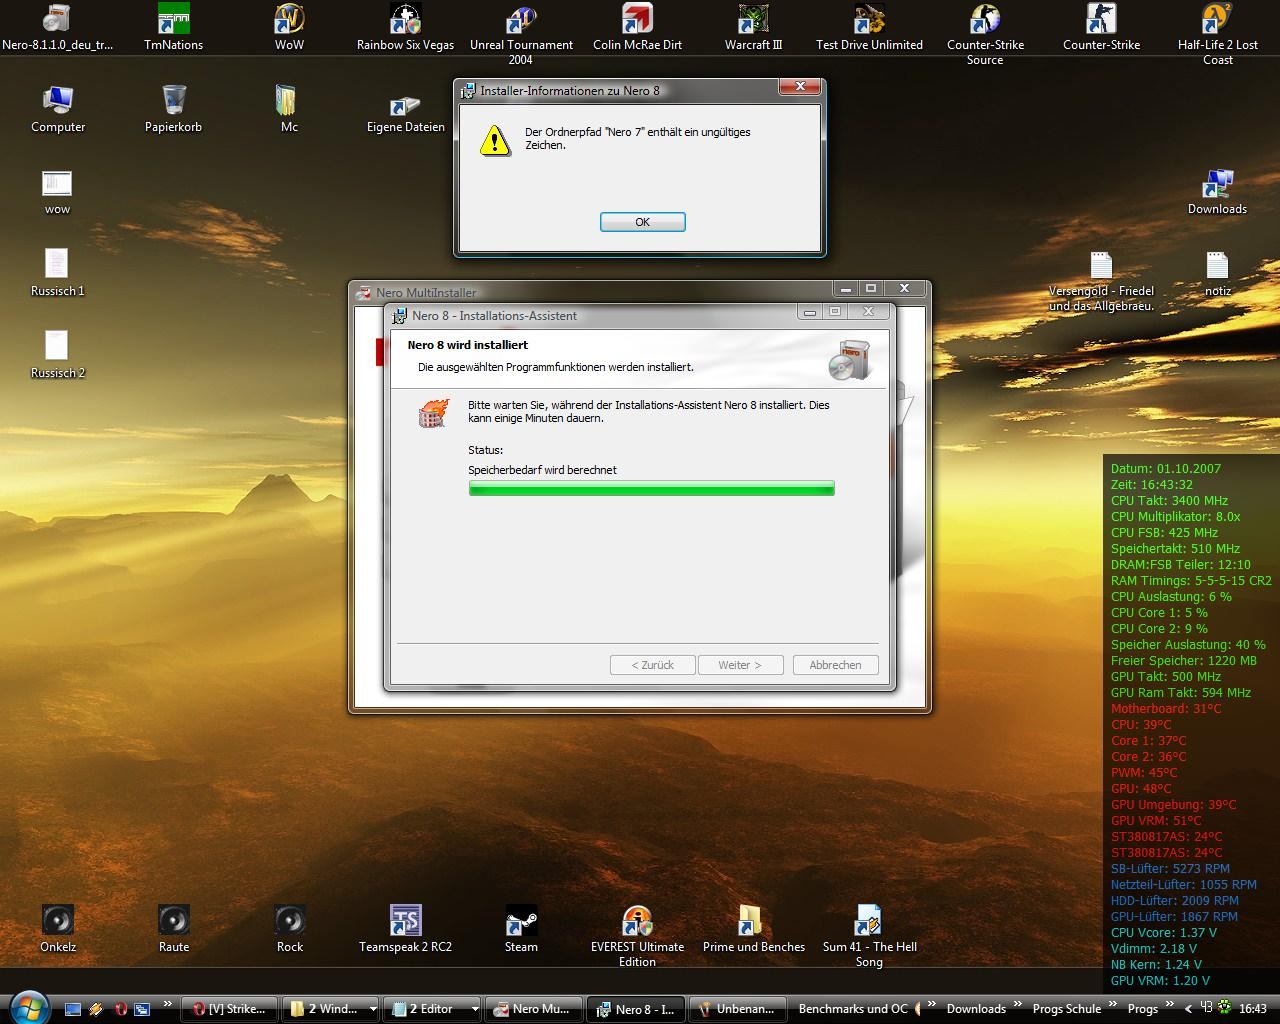Select the Colin McRae Dirt shortcut
This screenshot has width=1280, height=1024.
point(637,27)
